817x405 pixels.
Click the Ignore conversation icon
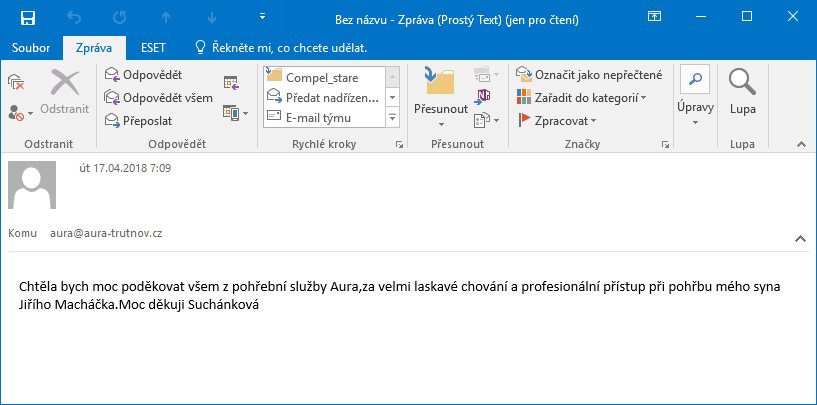tap(16, 82)
